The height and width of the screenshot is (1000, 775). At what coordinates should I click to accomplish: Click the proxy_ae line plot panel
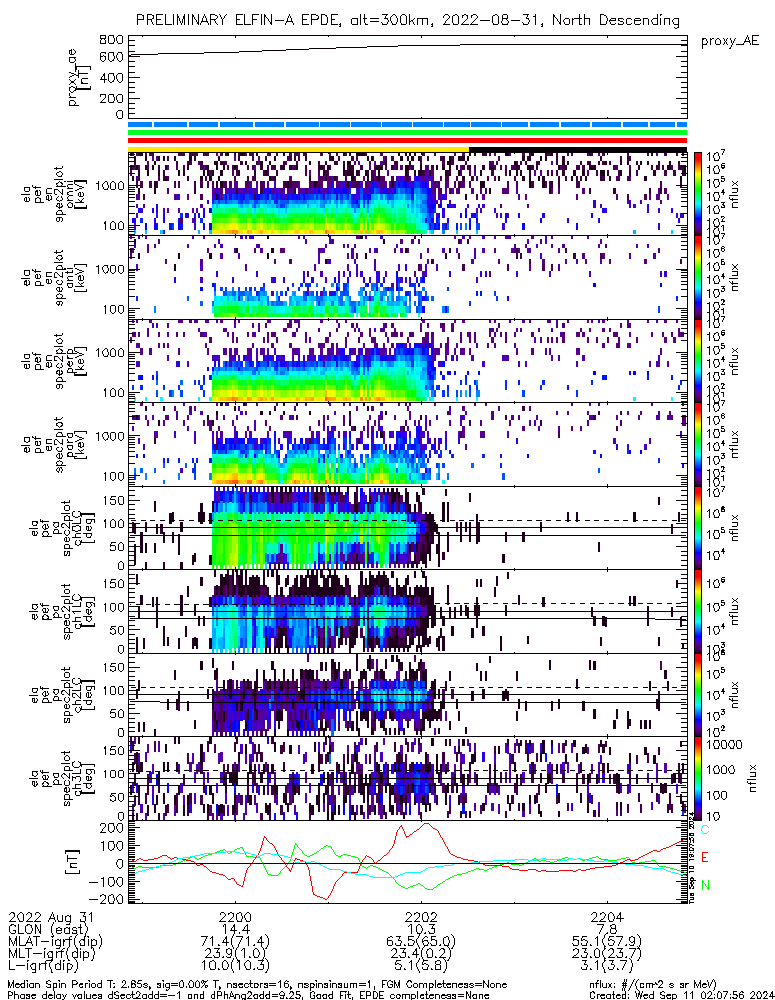(408, 77)
